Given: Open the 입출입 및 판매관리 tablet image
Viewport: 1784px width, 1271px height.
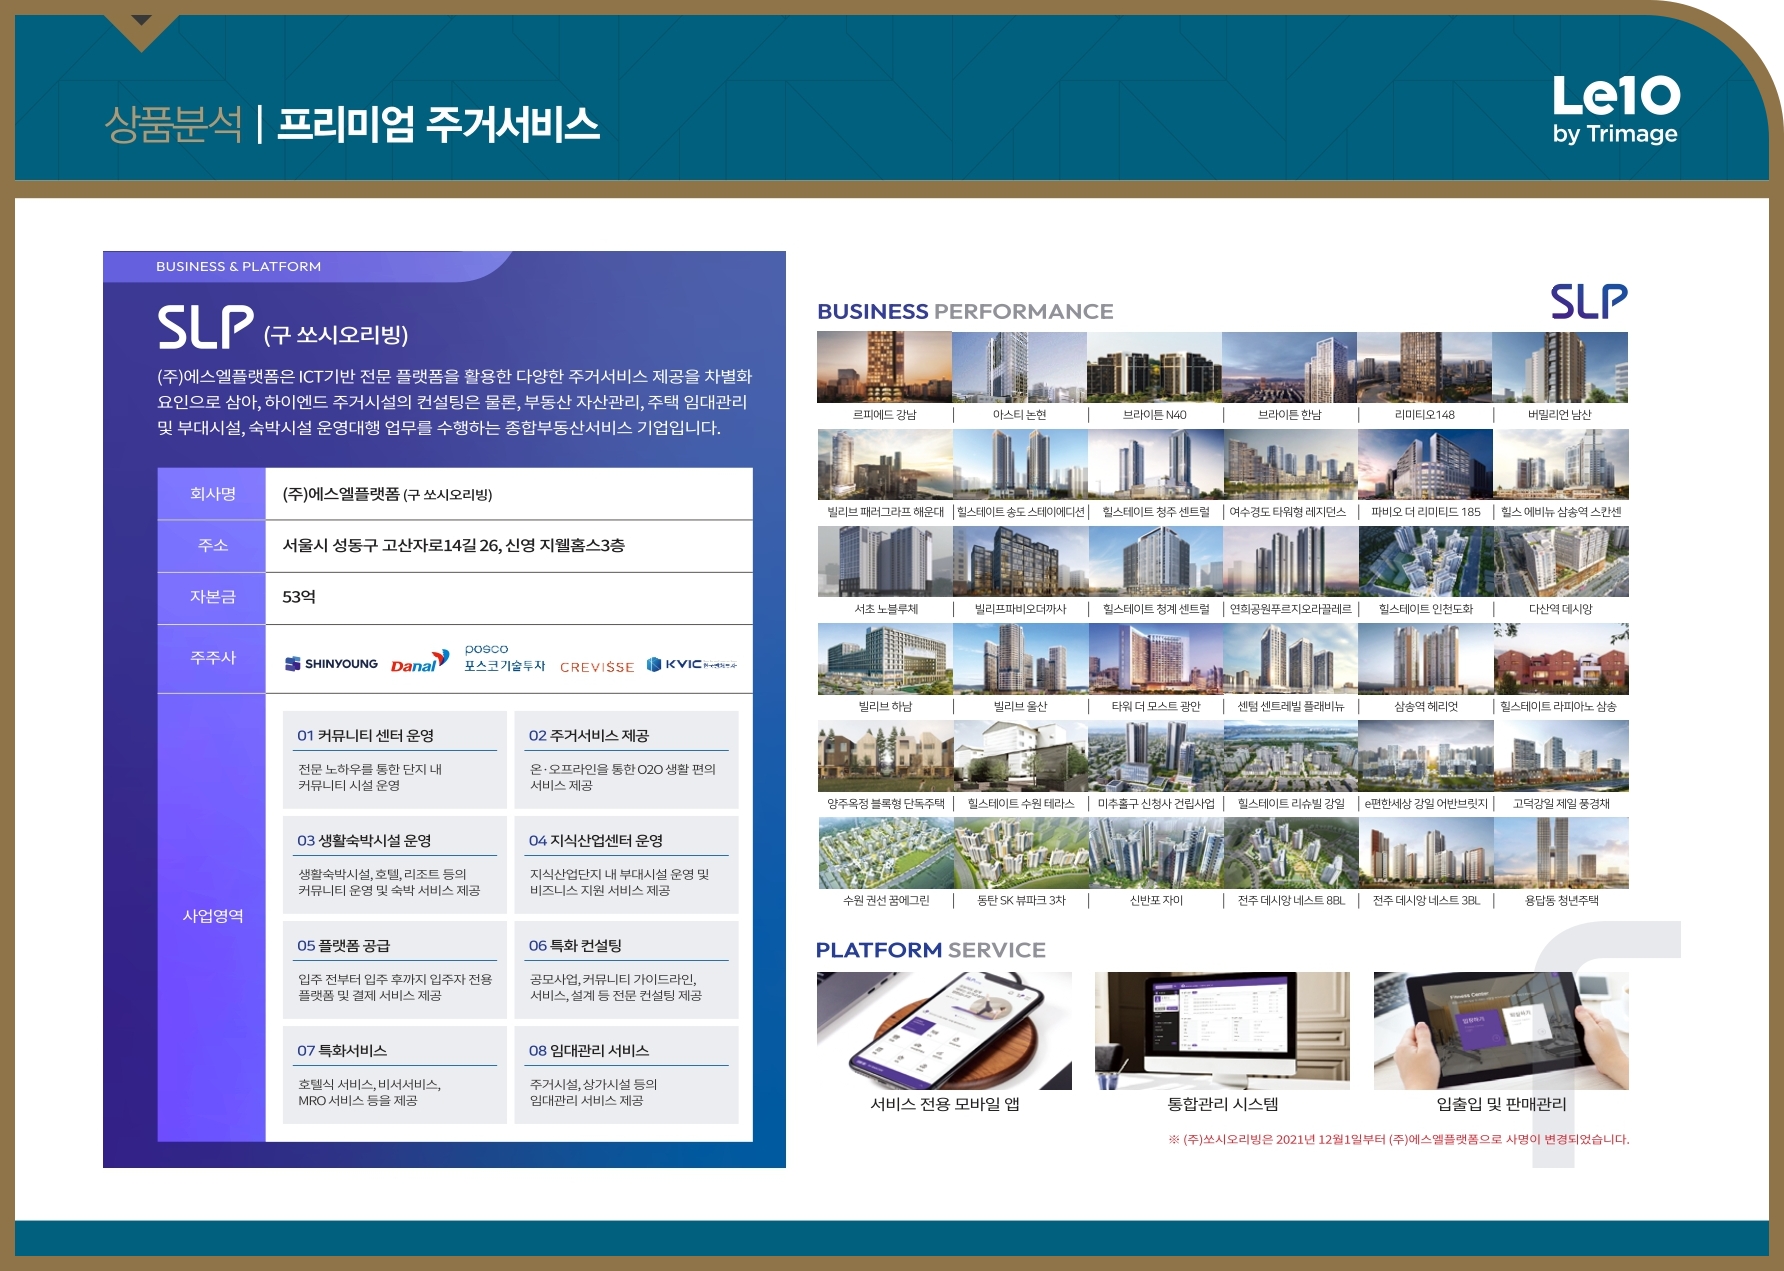Looking at the screenshot, I should pyautogui.click(x=1501, y=1031).
